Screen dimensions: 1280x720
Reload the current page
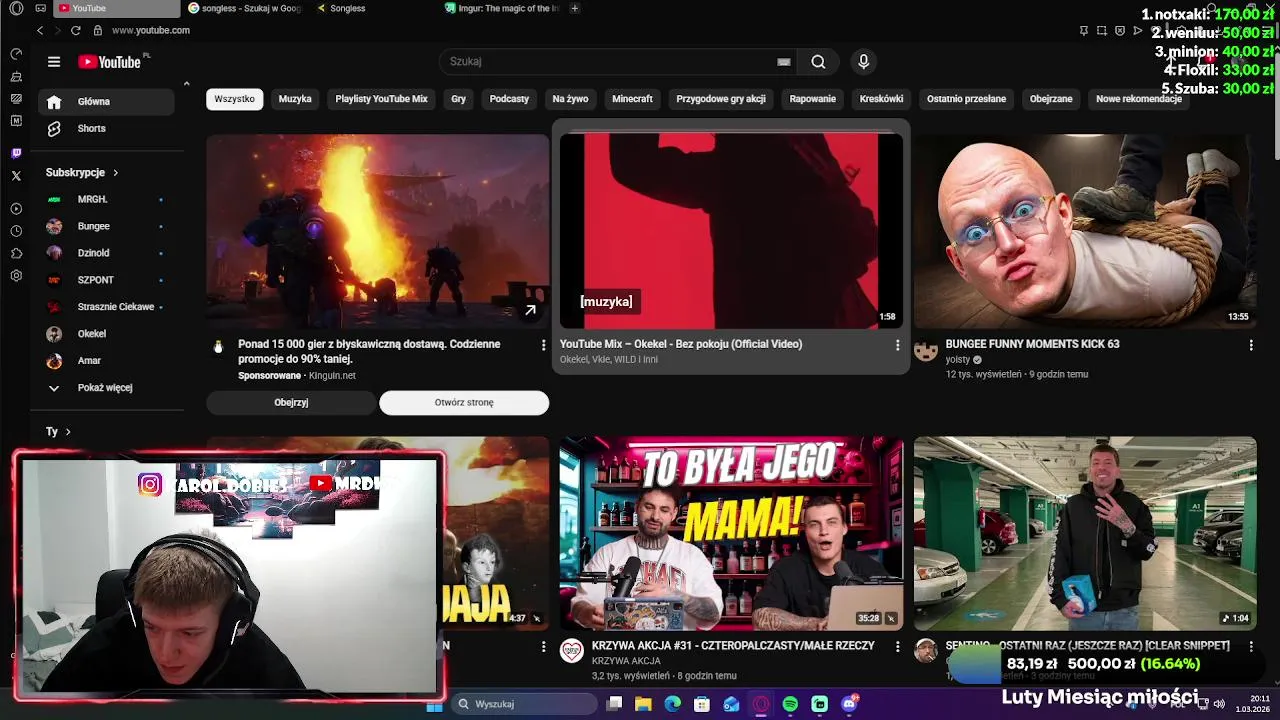click(75, 30)
